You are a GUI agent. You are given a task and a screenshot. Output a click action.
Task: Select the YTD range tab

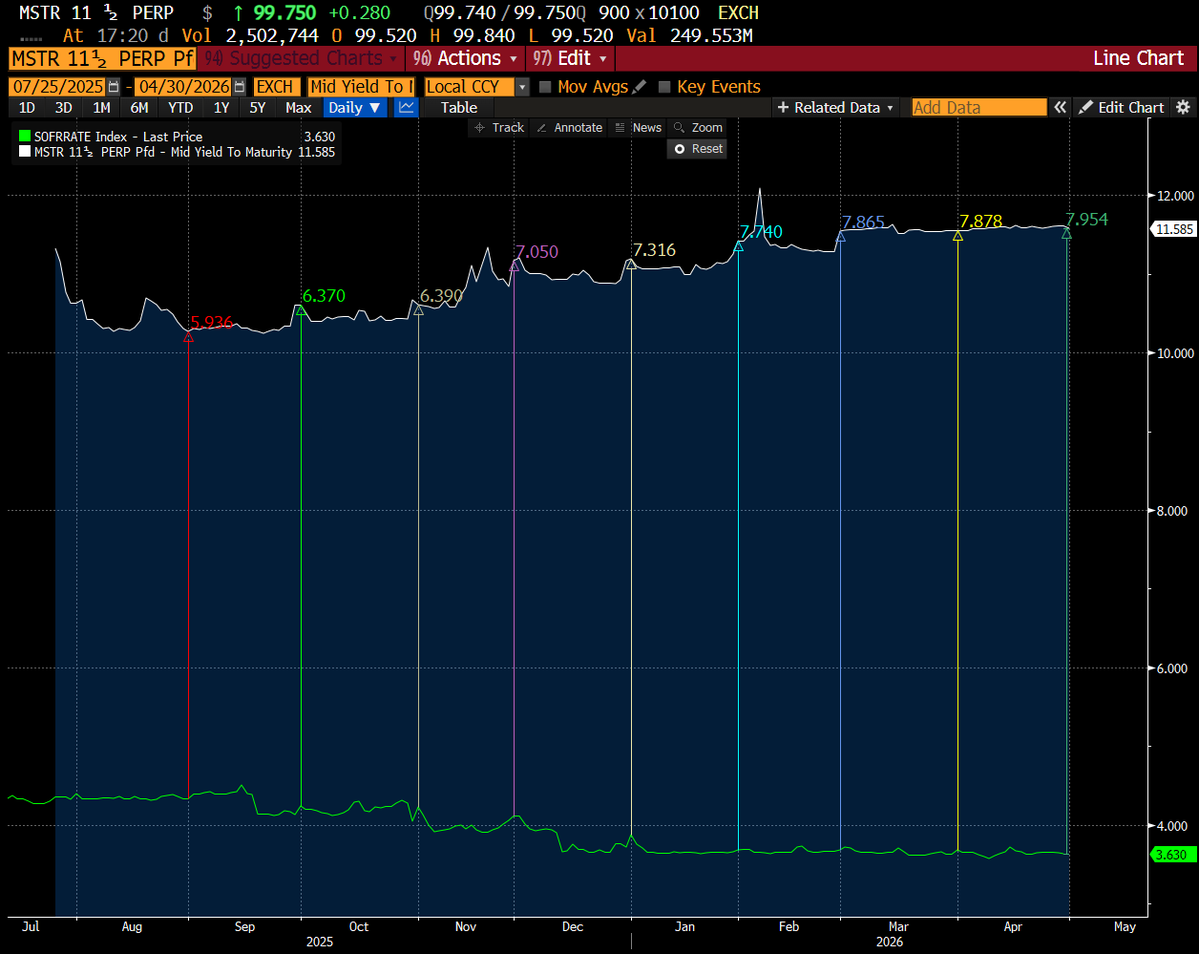tap(180, 108)
